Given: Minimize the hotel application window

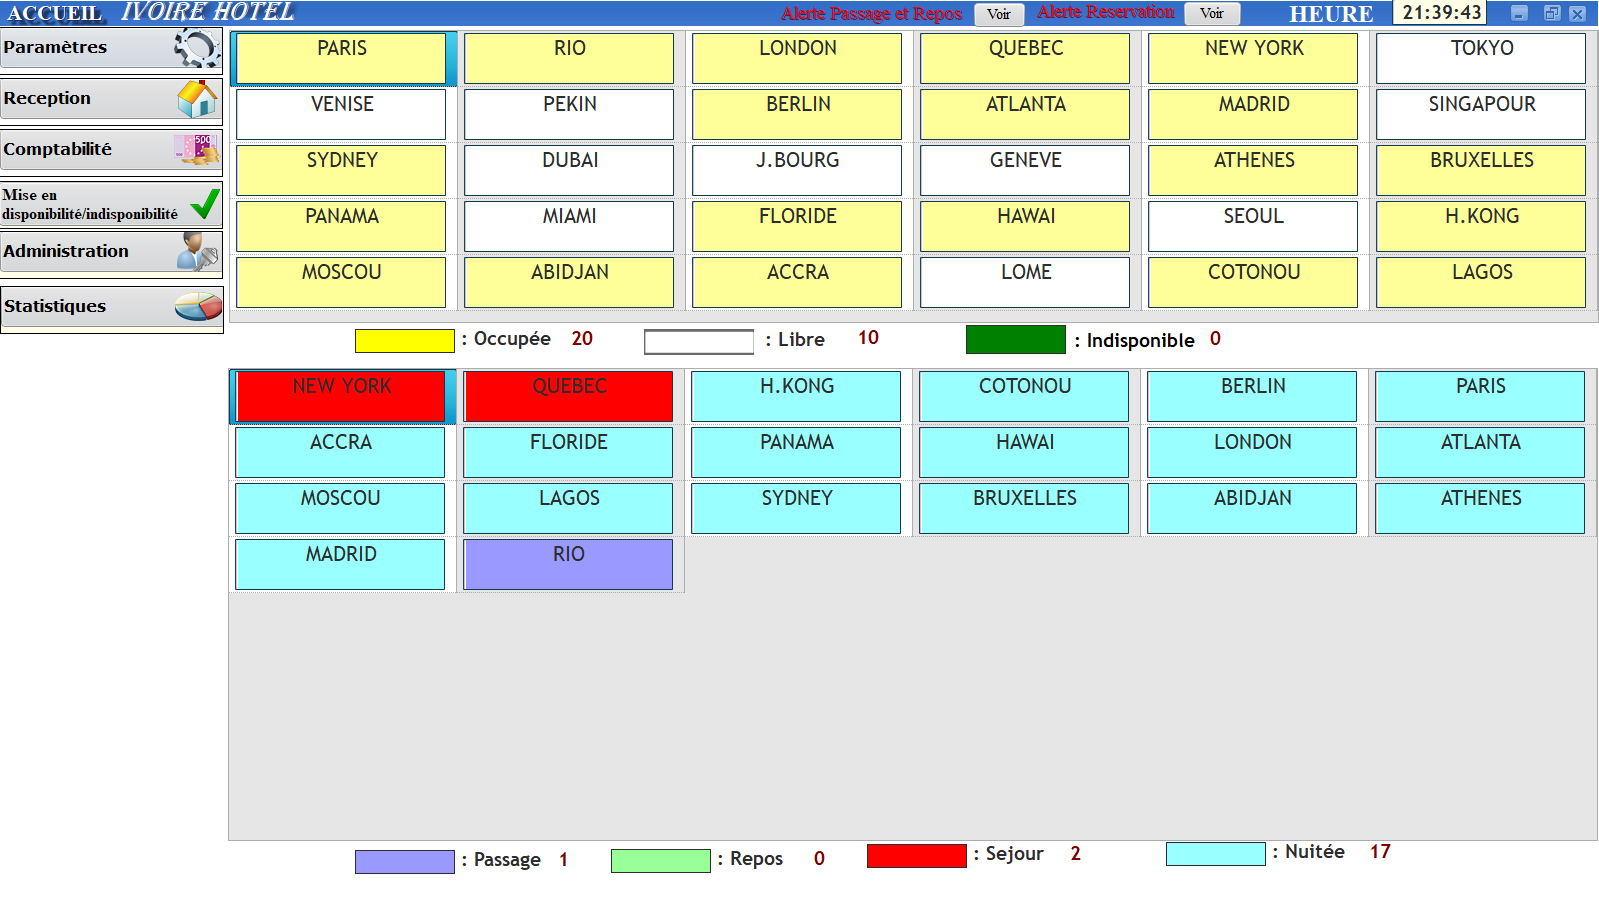Looking at the screenshot, I should [x=1519, y=13].
